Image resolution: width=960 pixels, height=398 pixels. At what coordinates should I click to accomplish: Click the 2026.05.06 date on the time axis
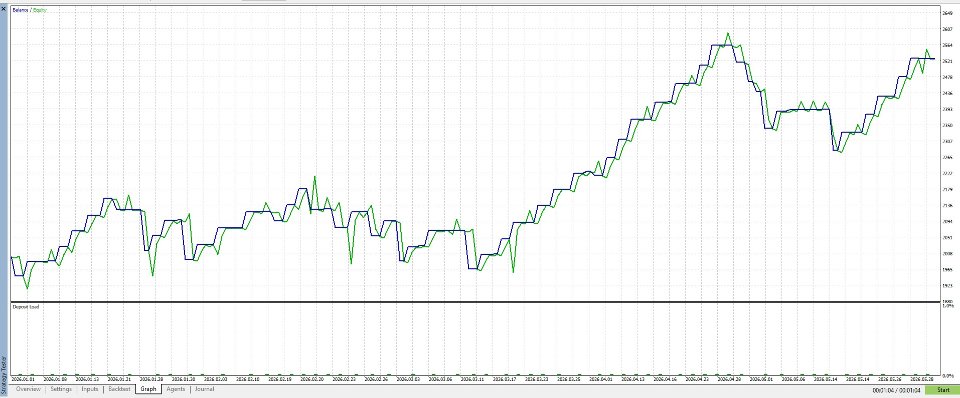(x=793, y=380)
